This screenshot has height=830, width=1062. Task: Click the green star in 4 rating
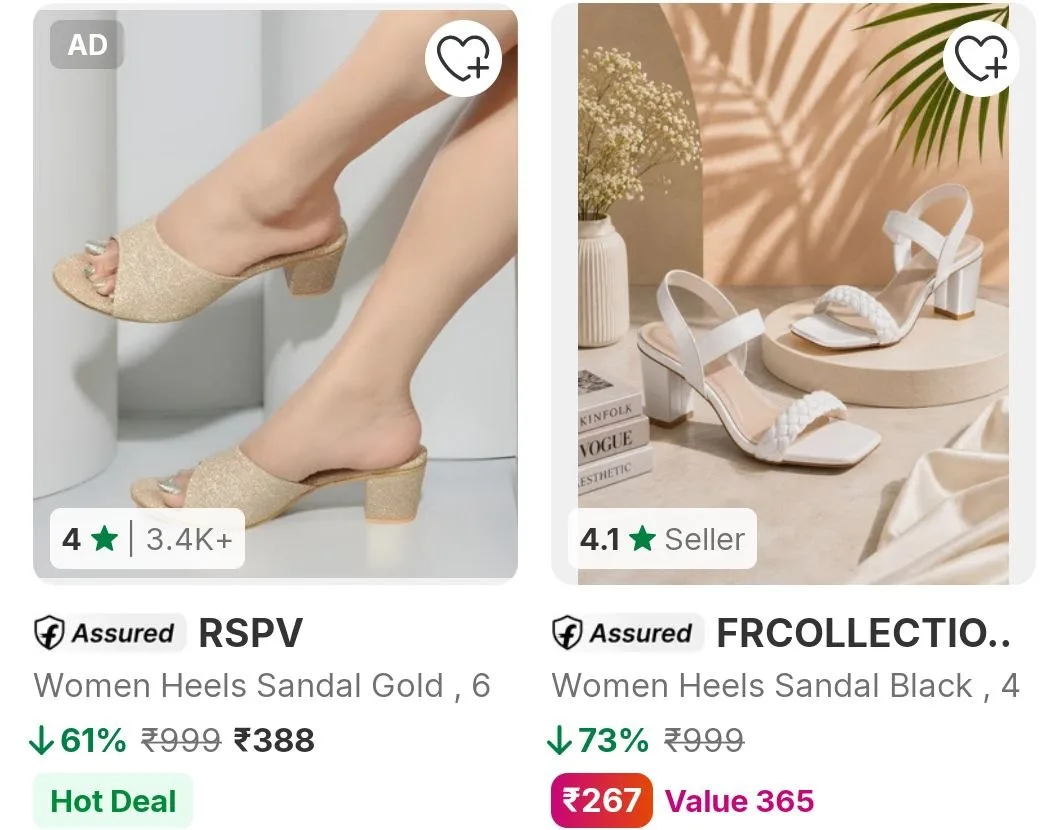(x=104, y=539)
